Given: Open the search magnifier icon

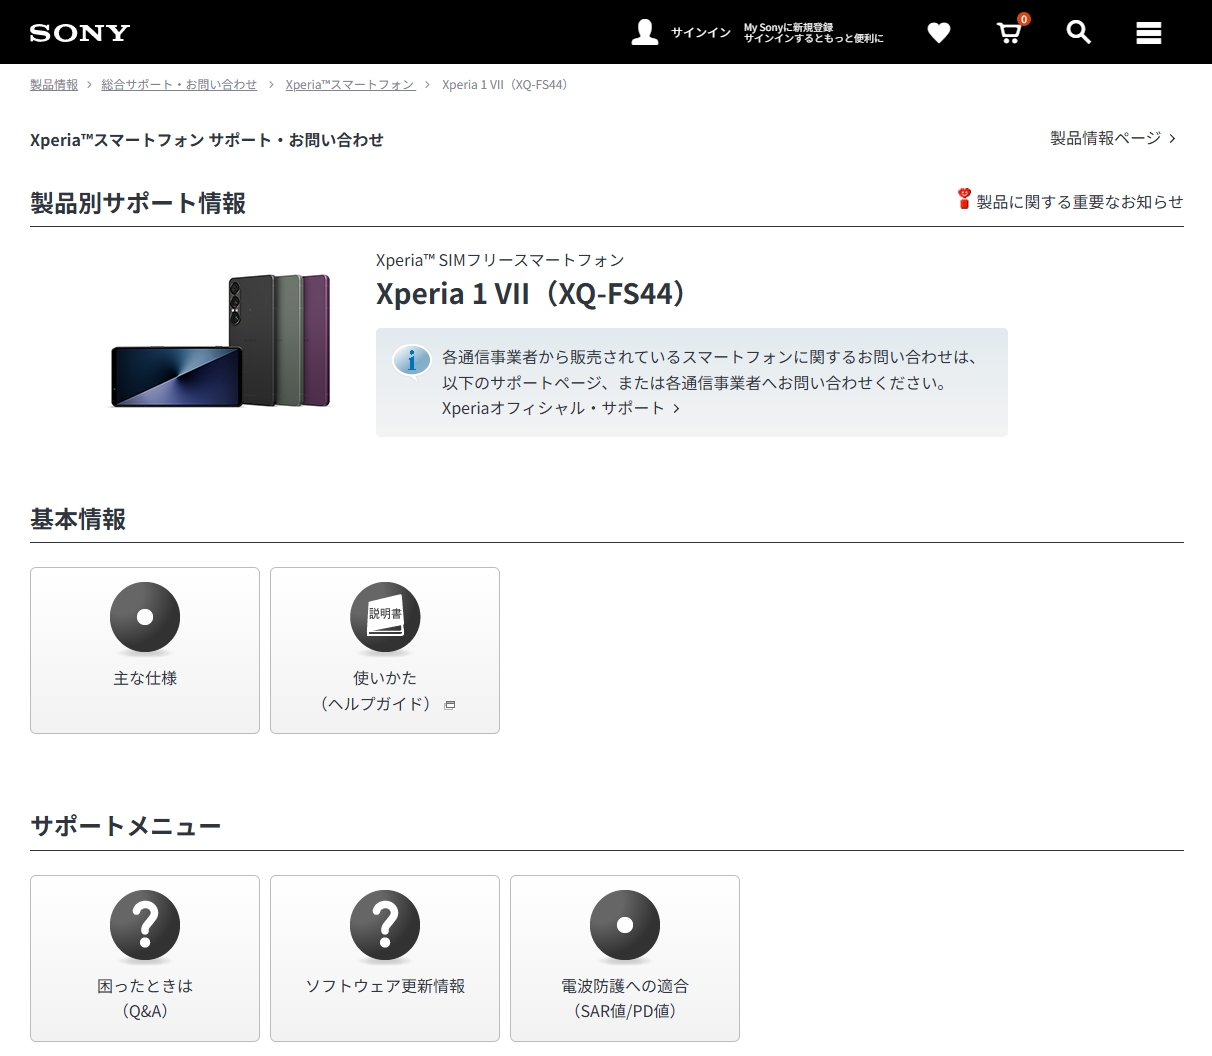Looking at the screenshot, I should coord(1078,32).
